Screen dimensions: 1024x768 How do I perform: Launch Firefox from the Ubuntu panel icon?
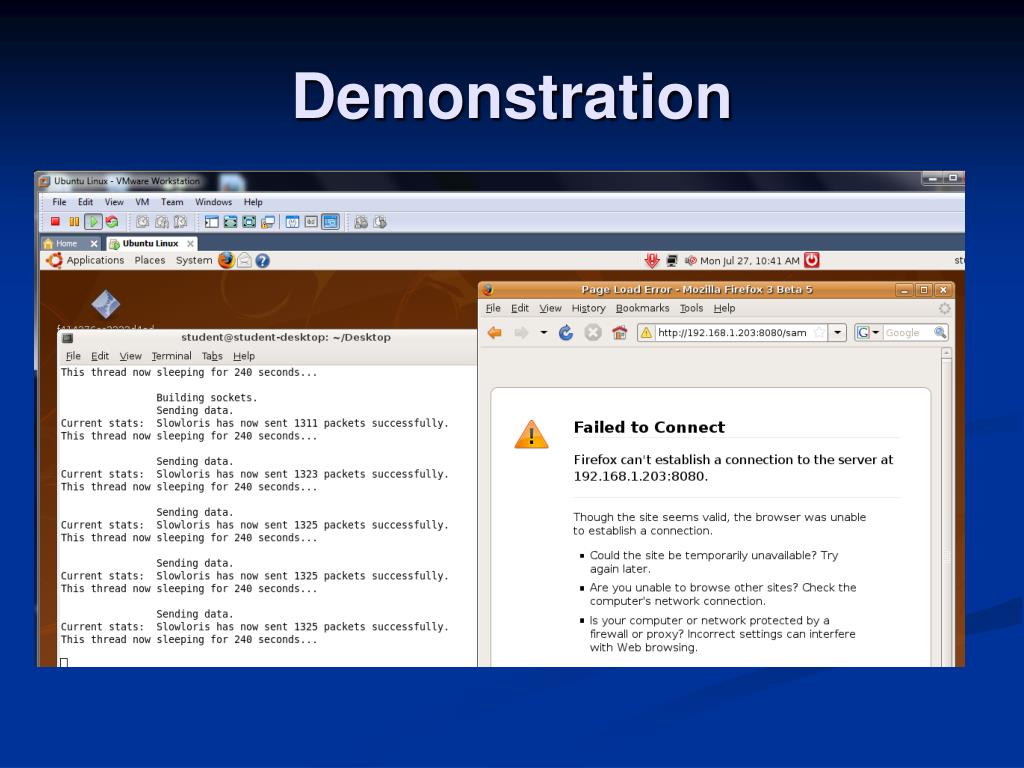click(x=226, y=261)
